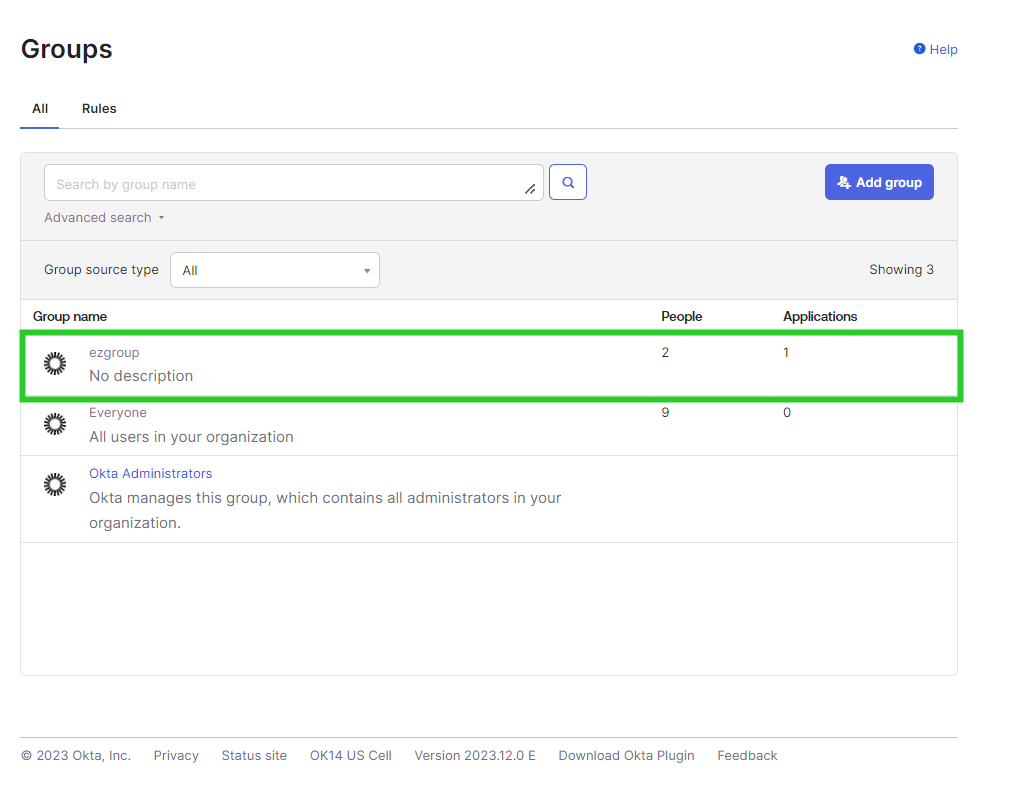Select the All tab

click(x=40, y=109)
